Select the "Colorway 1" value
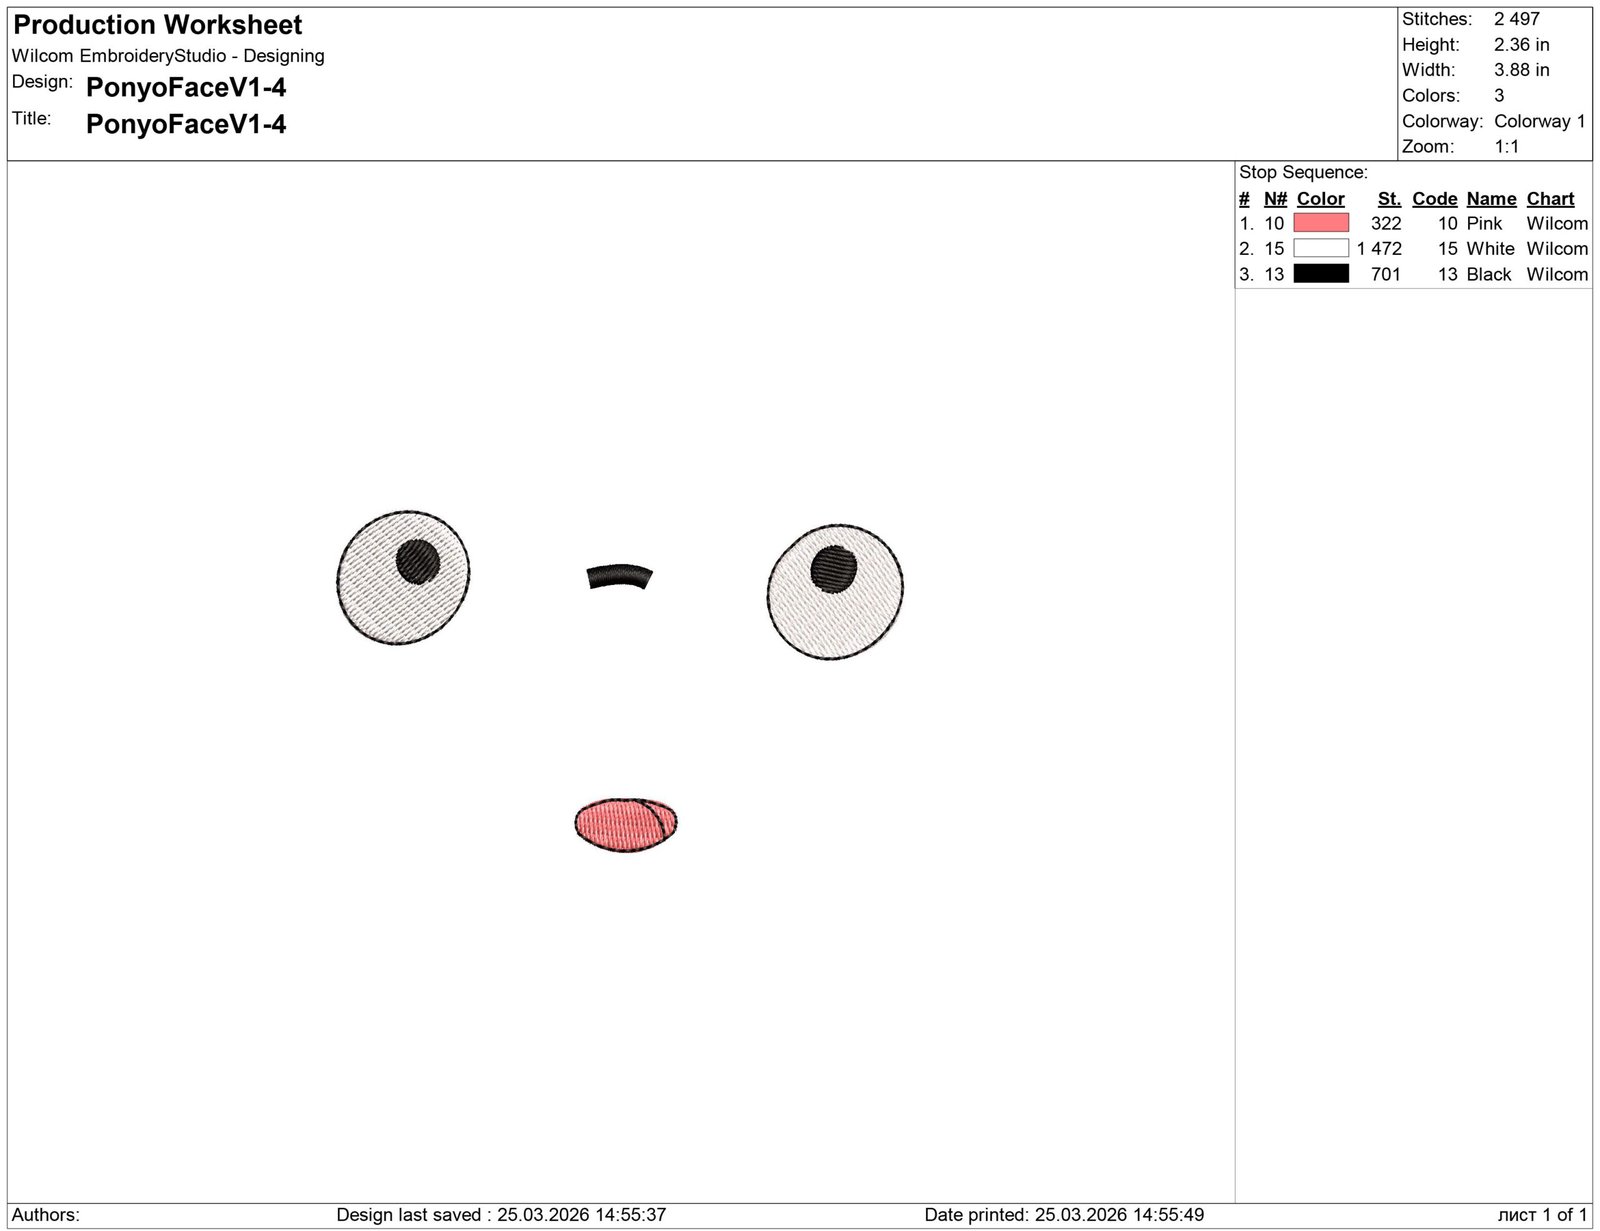The image size is (1600, 1231). [x=1539, y=121]
